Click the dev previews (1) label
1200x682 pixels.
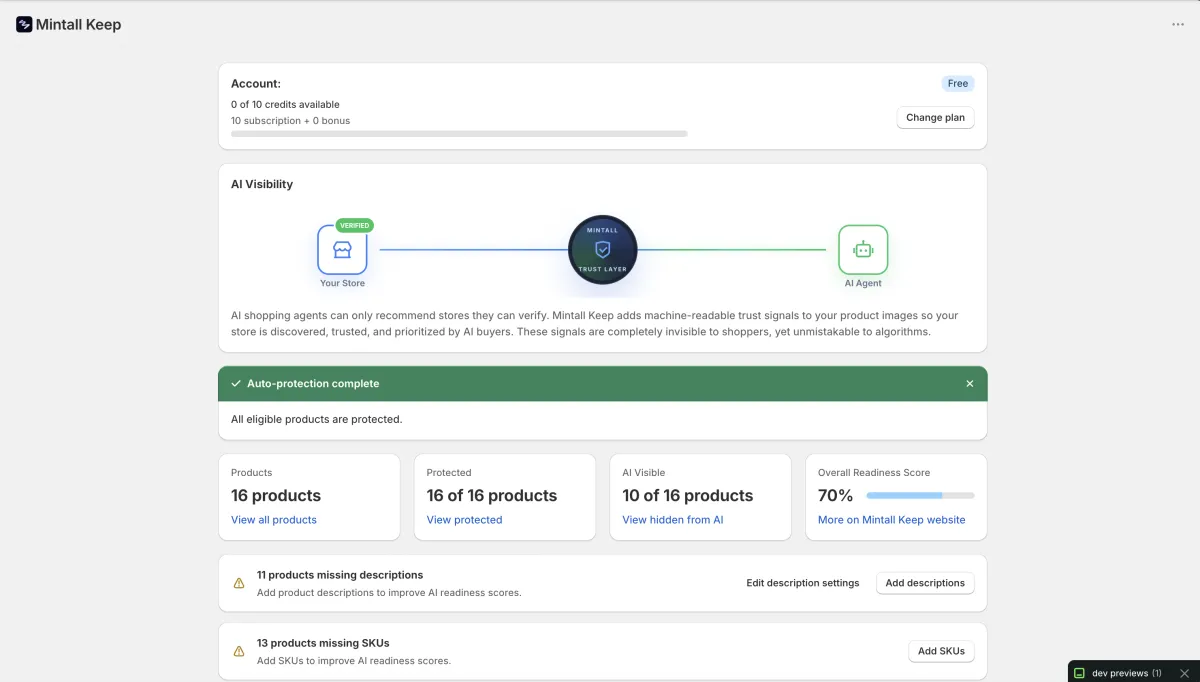click(x=1127, y=674)
